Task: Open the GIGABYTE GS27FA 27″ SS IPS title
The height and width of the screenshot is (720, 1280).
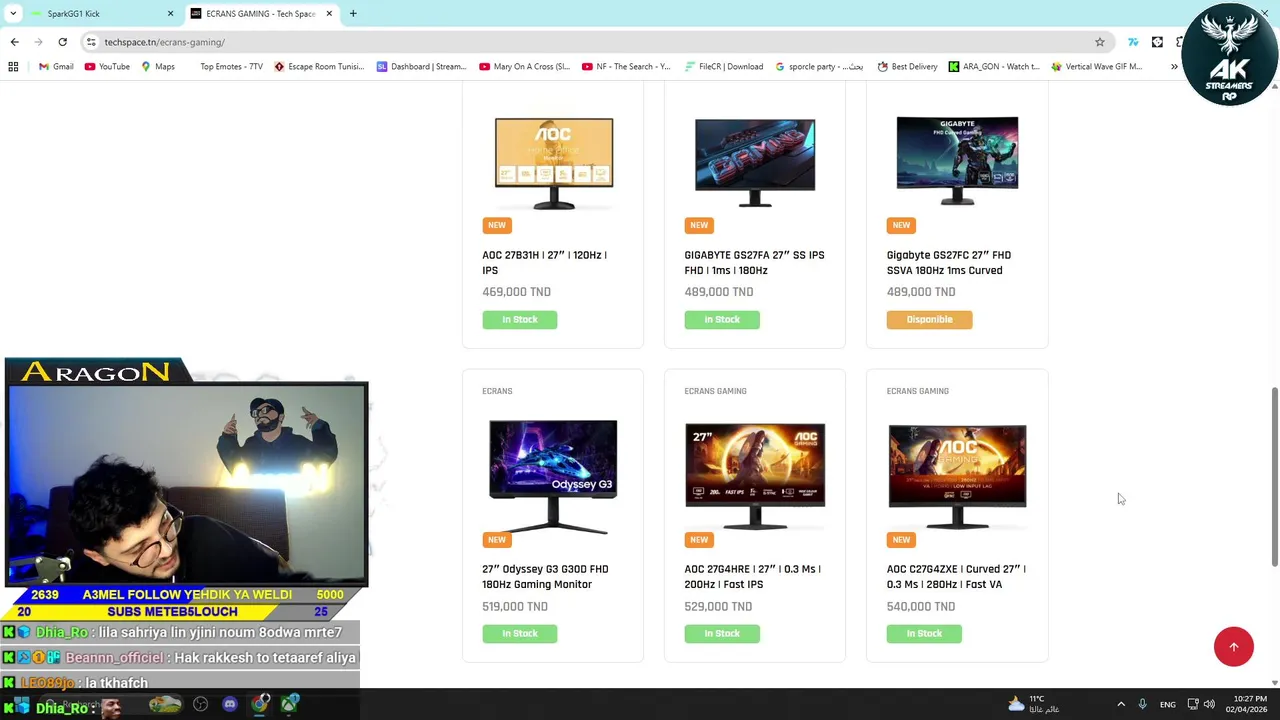Action: pyautogui.click(x=754, y=263)
